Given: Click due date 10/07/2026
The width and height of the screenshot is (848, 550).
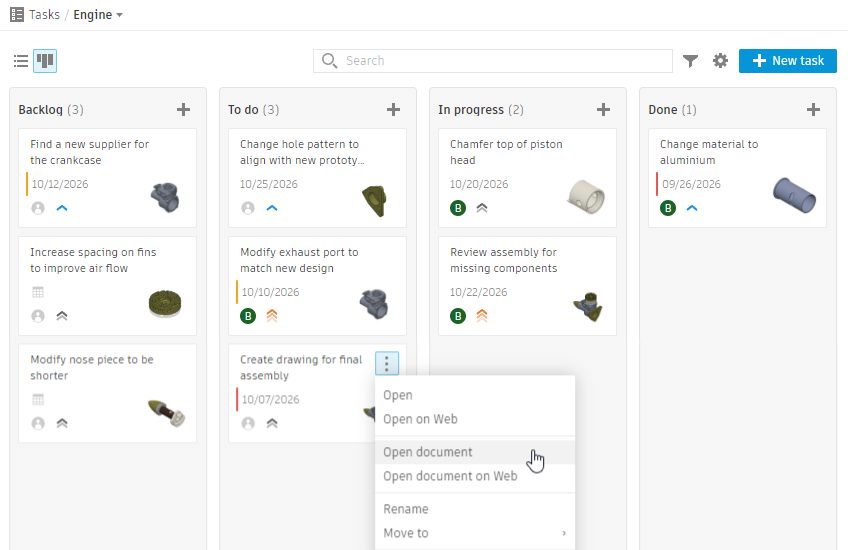Looking at the screenshot, I should (x=270, y=400).
